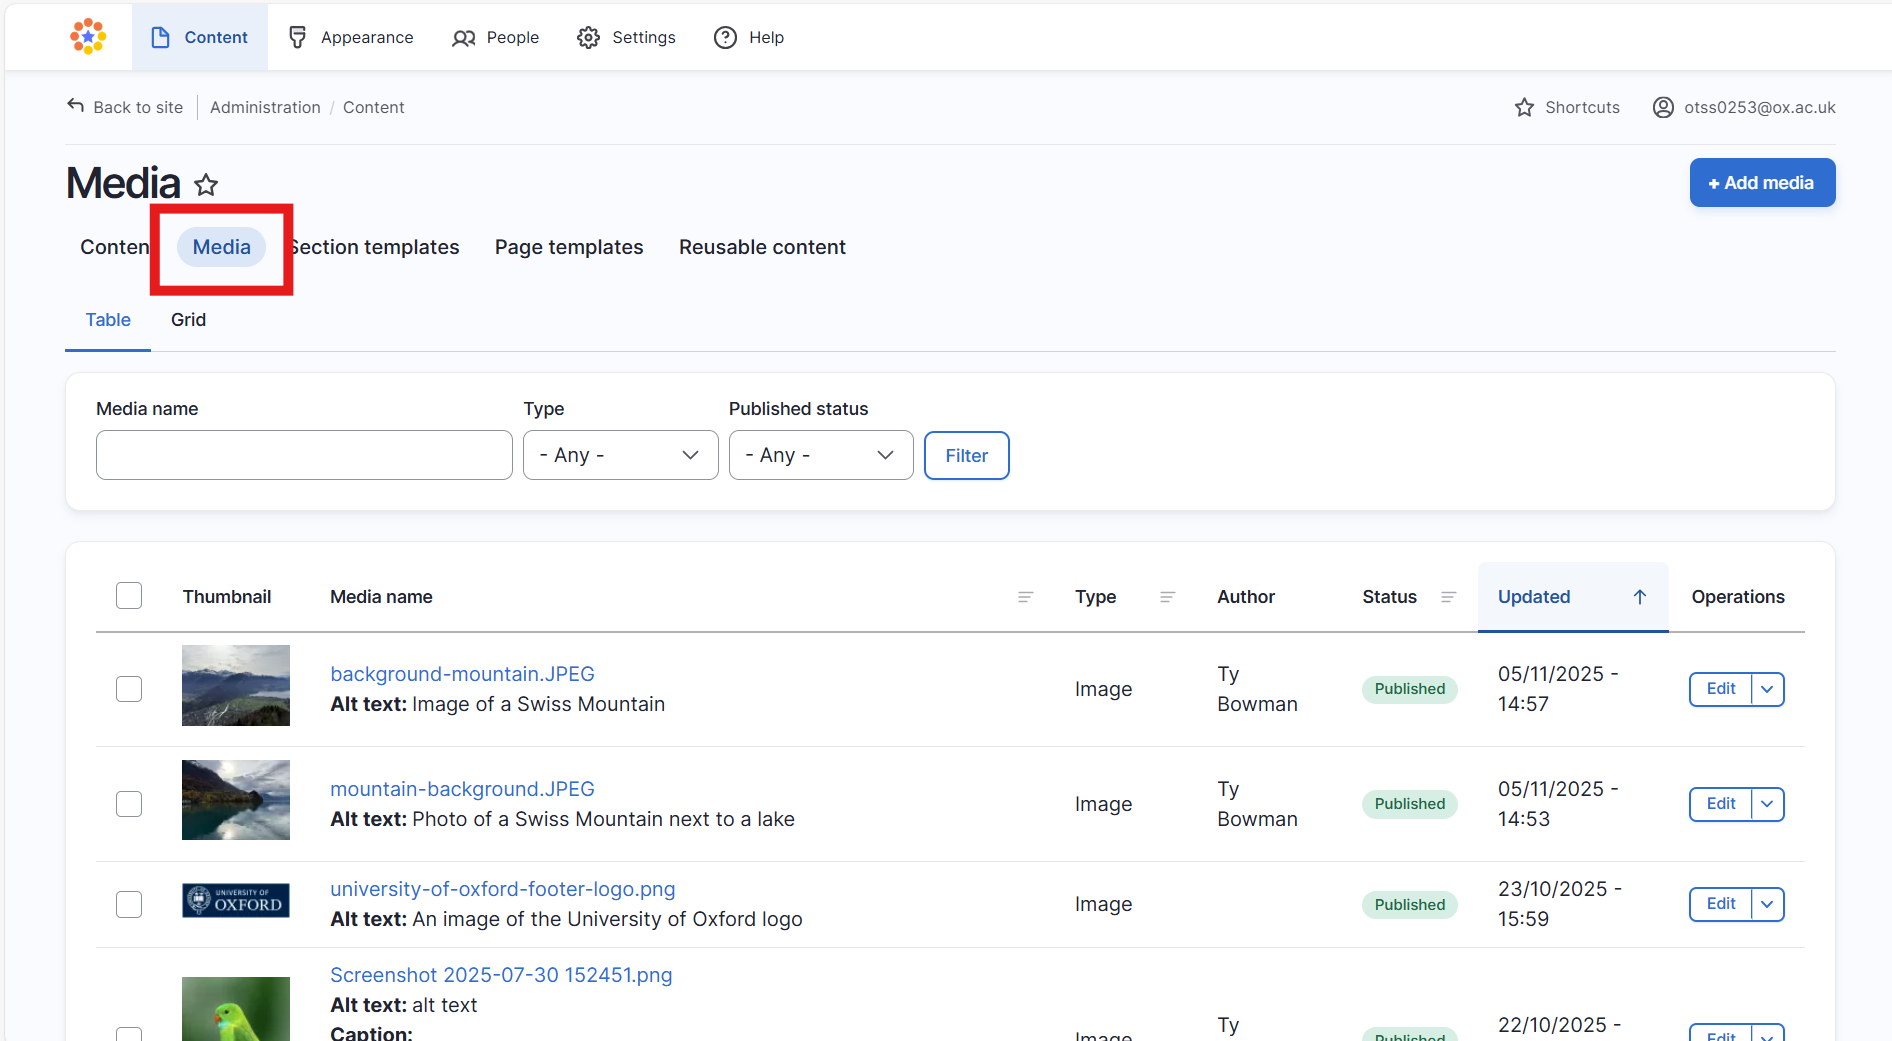Tick the select-all checkbox in table header
The width and height of the screenshot is (1892, 1041).
pos(129,596)
